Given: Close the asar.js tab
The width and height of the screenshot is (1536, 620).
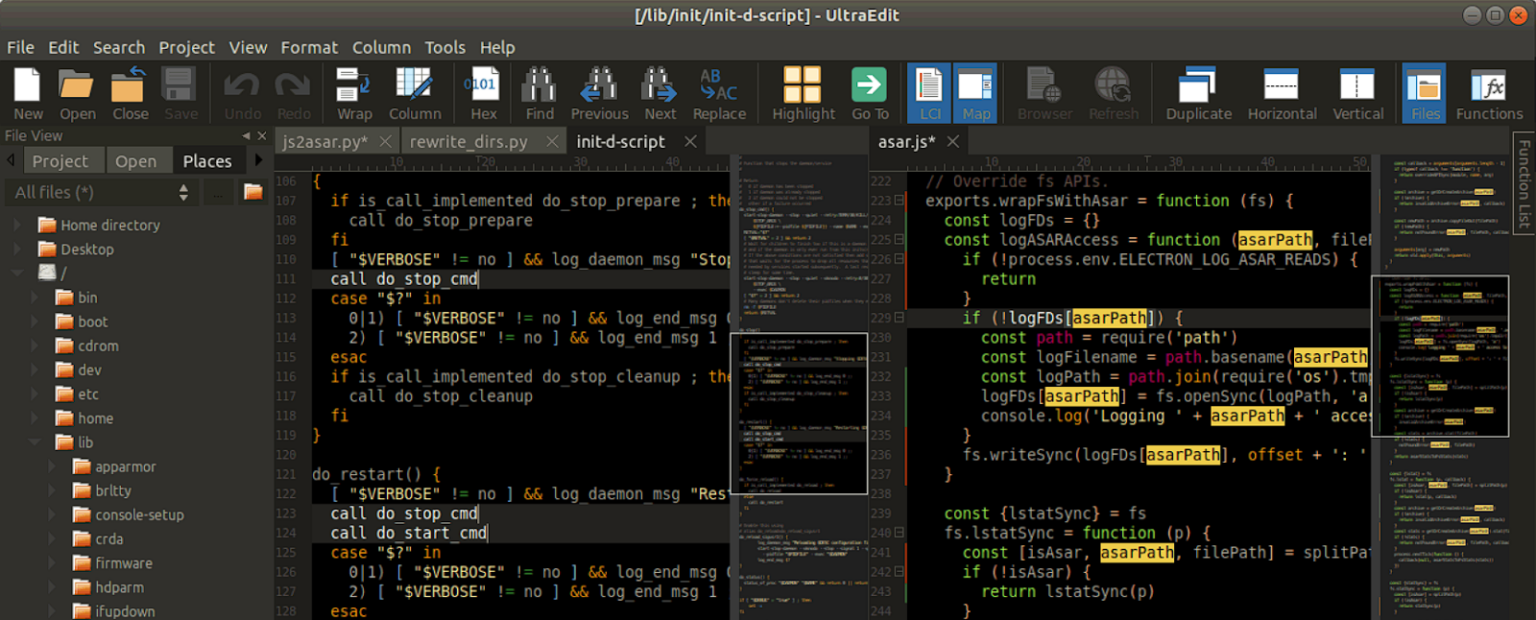Looking at the screenshot, I should [952, 141].
